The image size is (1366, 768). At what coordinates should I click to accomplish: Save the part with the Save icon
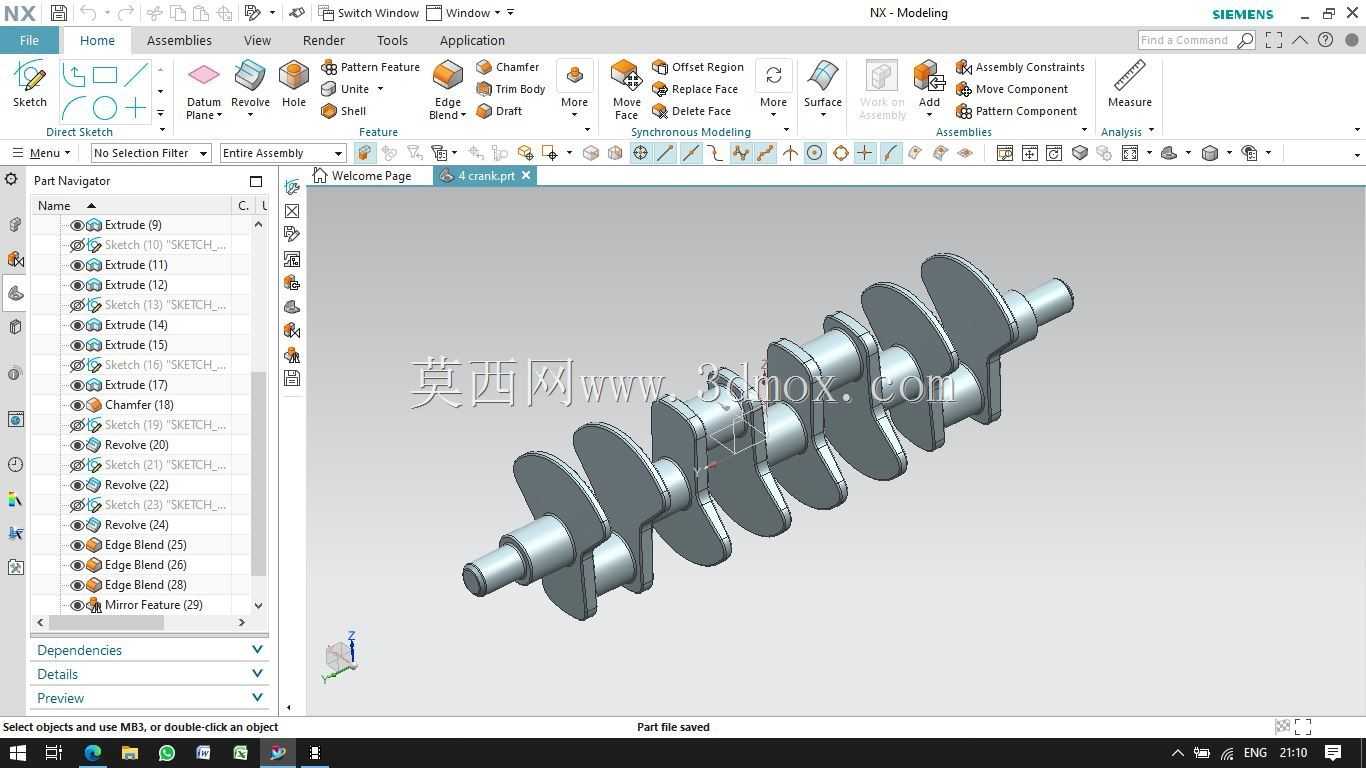click(x=59, y=13)
